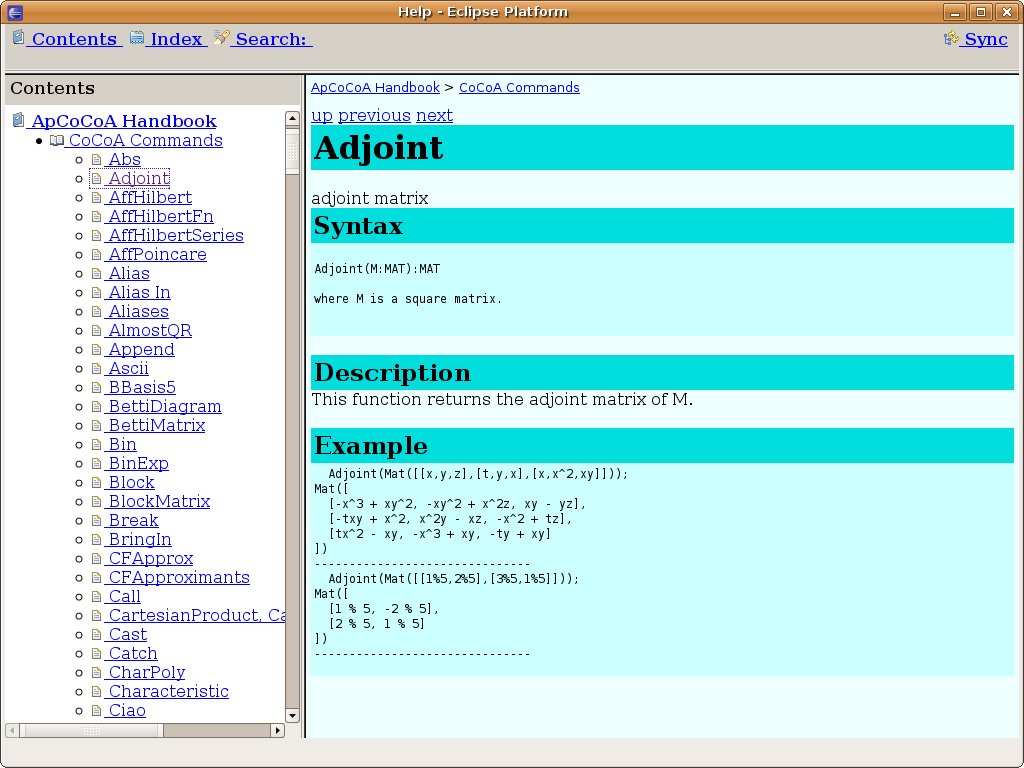Viewport: 1024px width, 768px height.
Task: Go up one level with 'up' link
Action: (x=322, y=116)
